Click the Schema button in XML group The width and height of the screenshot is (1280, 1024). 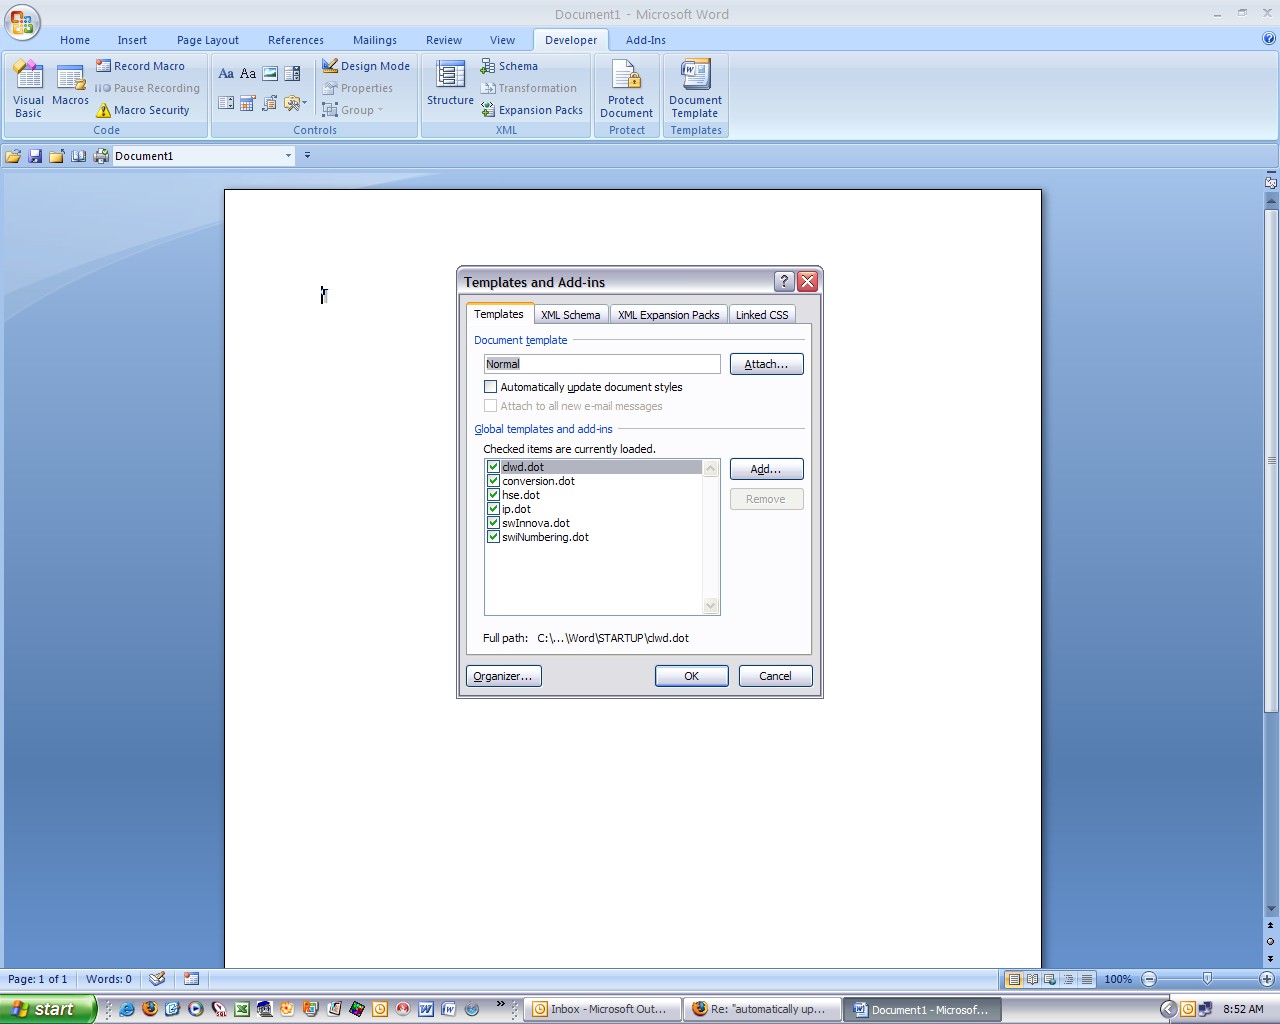[x=509, y=66]
